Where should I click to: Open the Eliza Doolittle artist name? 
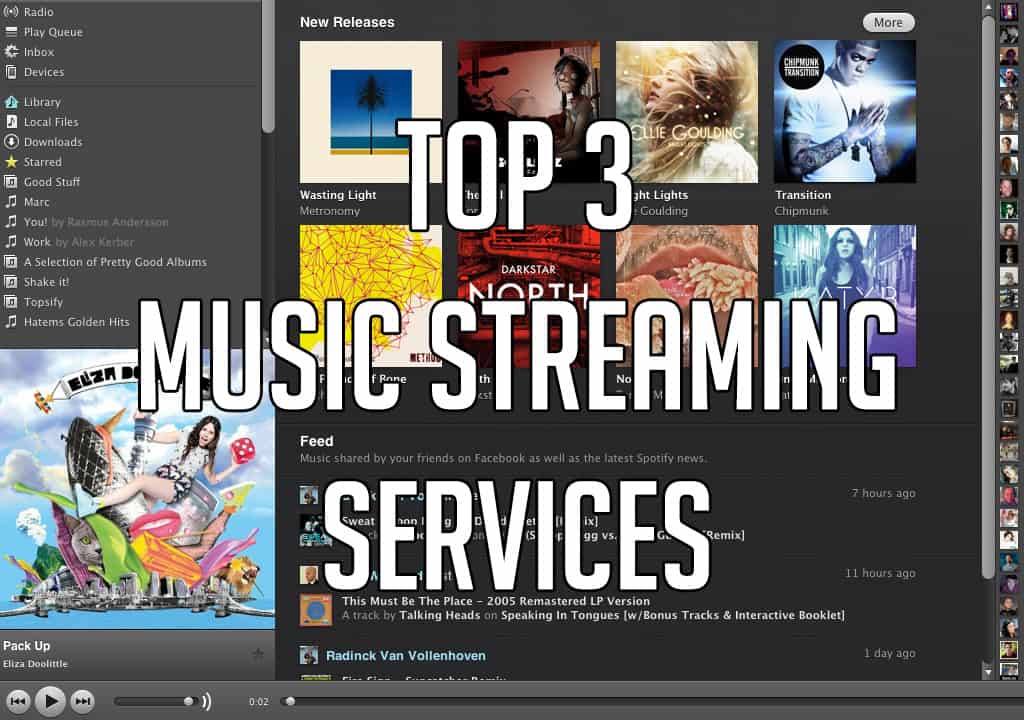tap(35, 664)
